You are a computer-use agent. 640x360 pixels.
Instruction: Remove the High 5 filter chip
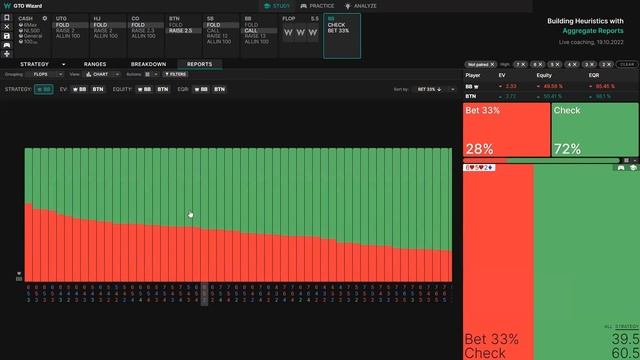pos(557,64)
